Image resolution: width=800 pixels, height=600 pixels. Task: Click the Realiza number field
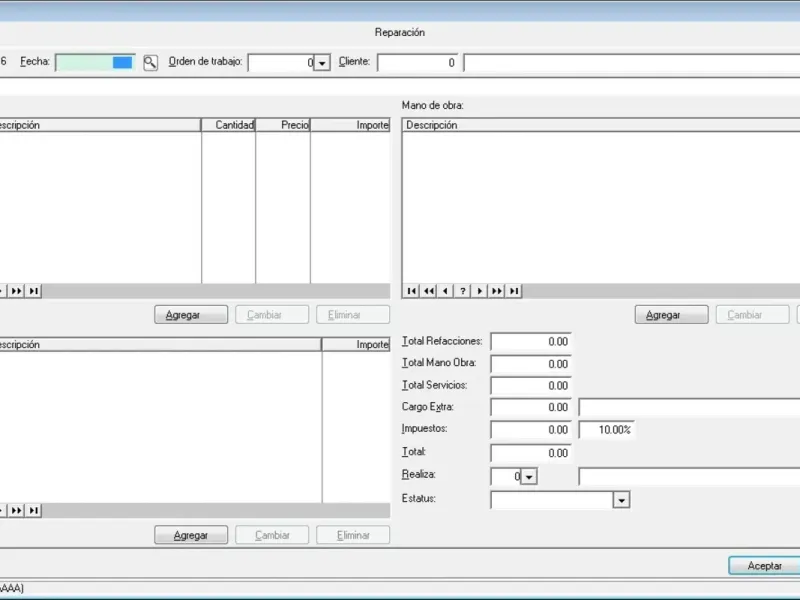pyautogui.click(x=506, y=477)
